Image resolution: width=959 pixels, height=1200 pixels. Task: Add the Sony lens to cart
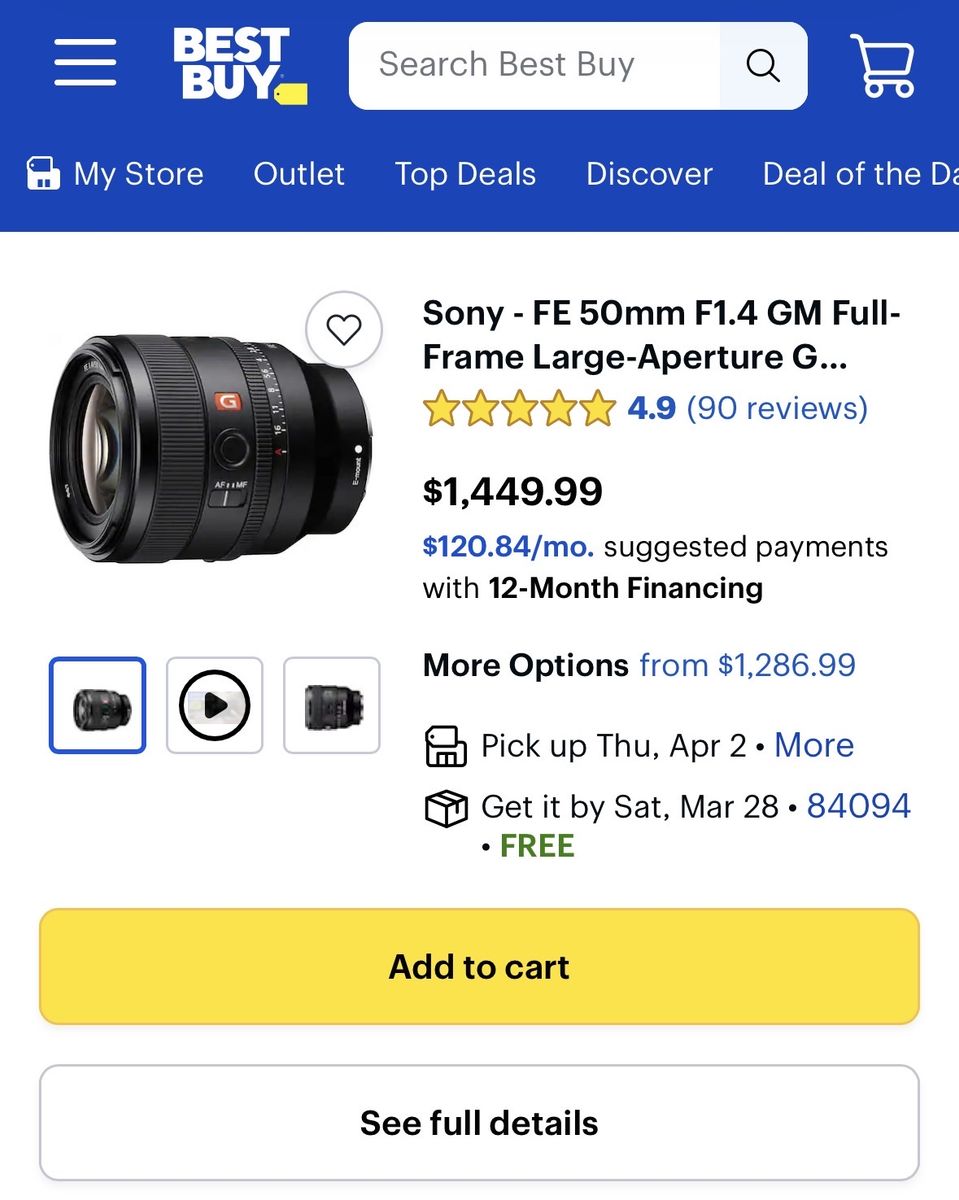click(x=479, y=966)
